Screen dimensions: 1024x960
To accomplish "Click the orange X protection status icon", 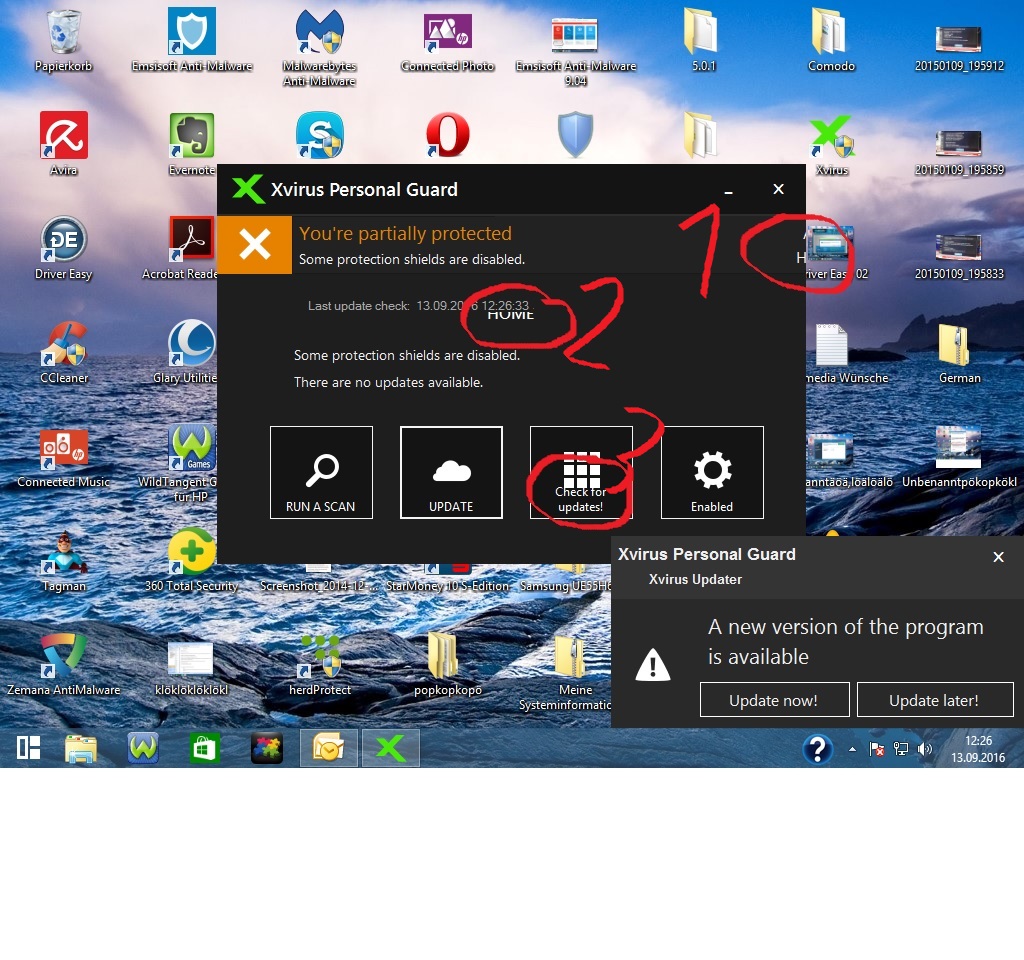I will [x=255, y=244].
